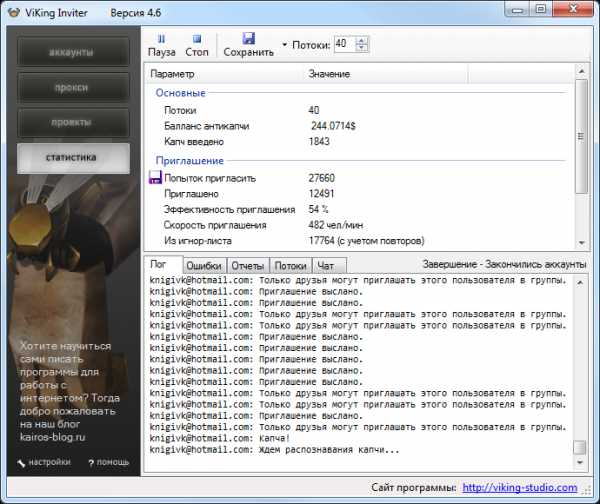Click the Завершение - Закончились аккаунты status text
The width and height of the screenshot is (600, 504).
[504, 264]
